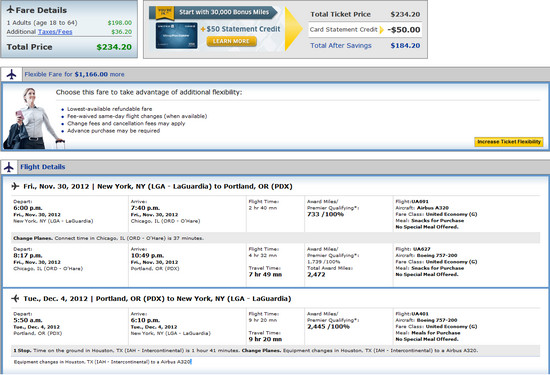Click the yellow arrow next to Card Statement Credit
Viewport: 550px width, 375px height.
pos(382,30)
